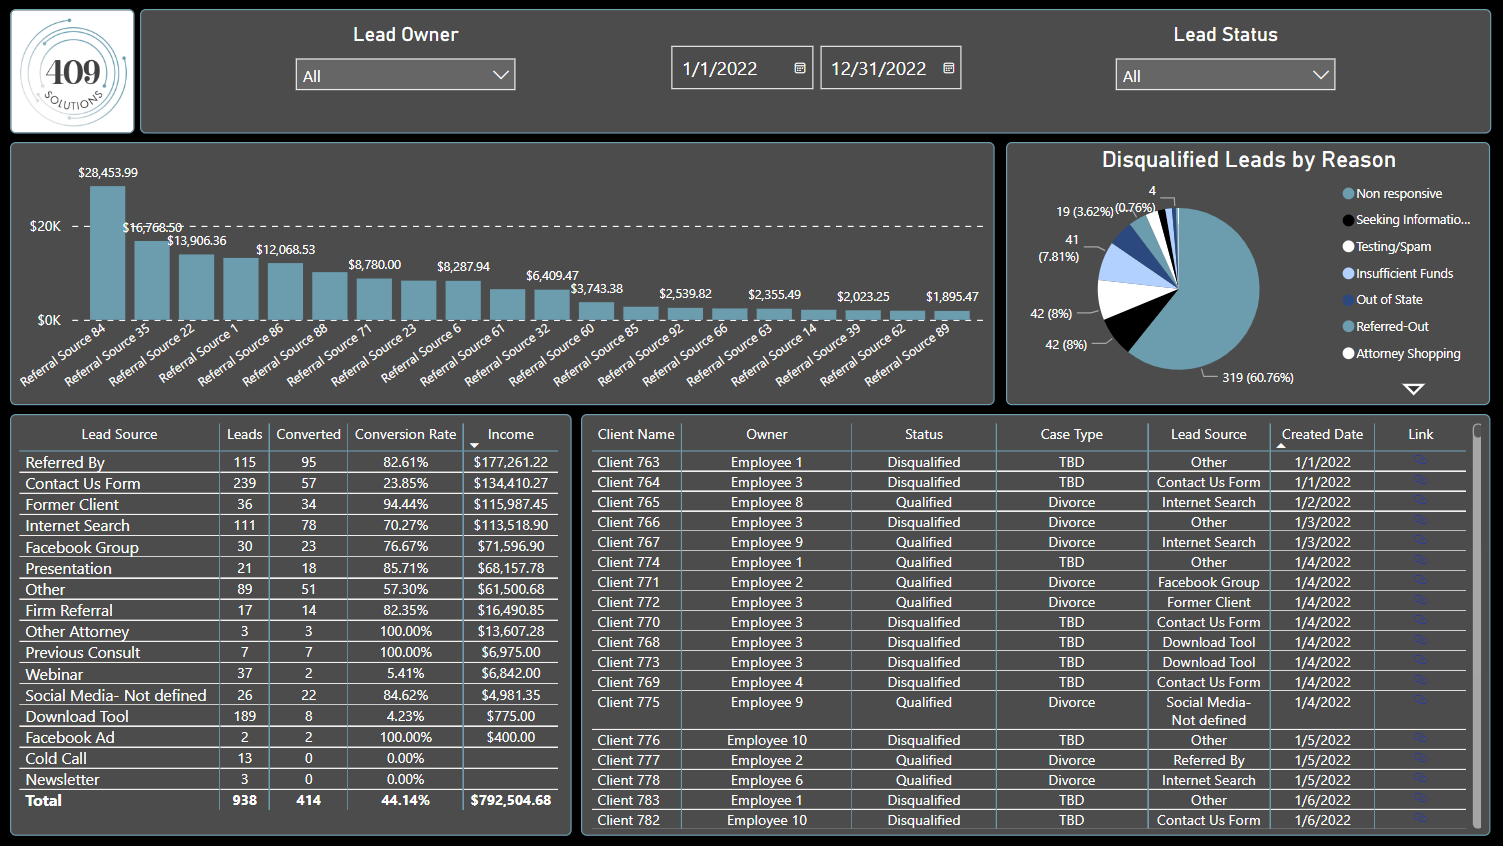Open the link icon for Client 765

1420,500
